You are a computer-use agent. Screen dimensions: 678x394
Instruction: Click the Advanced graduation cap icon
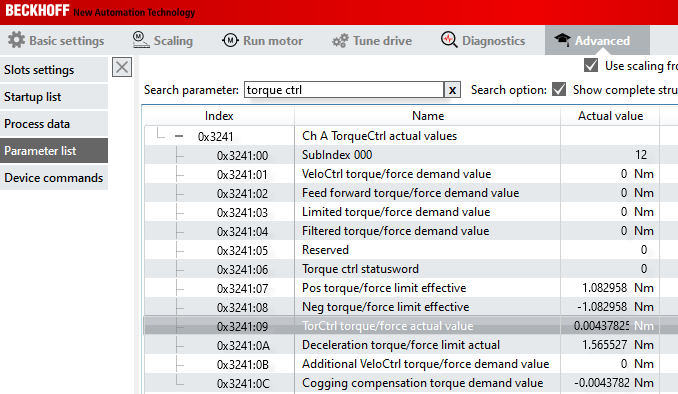pos(562,40)
